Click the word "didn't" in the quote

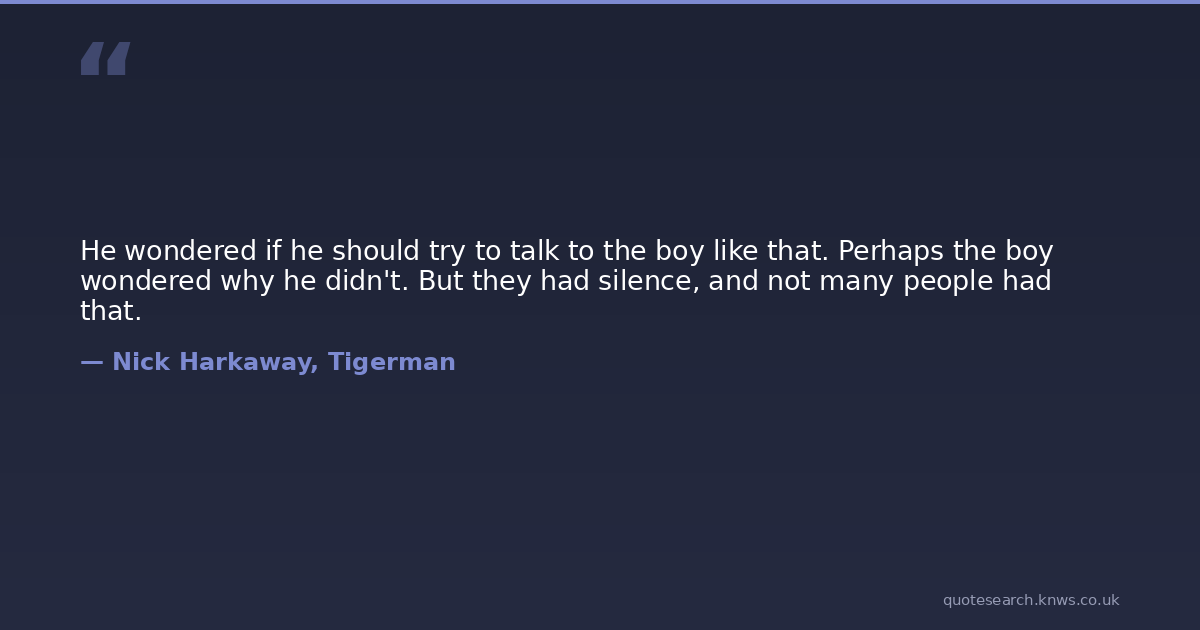366,281
